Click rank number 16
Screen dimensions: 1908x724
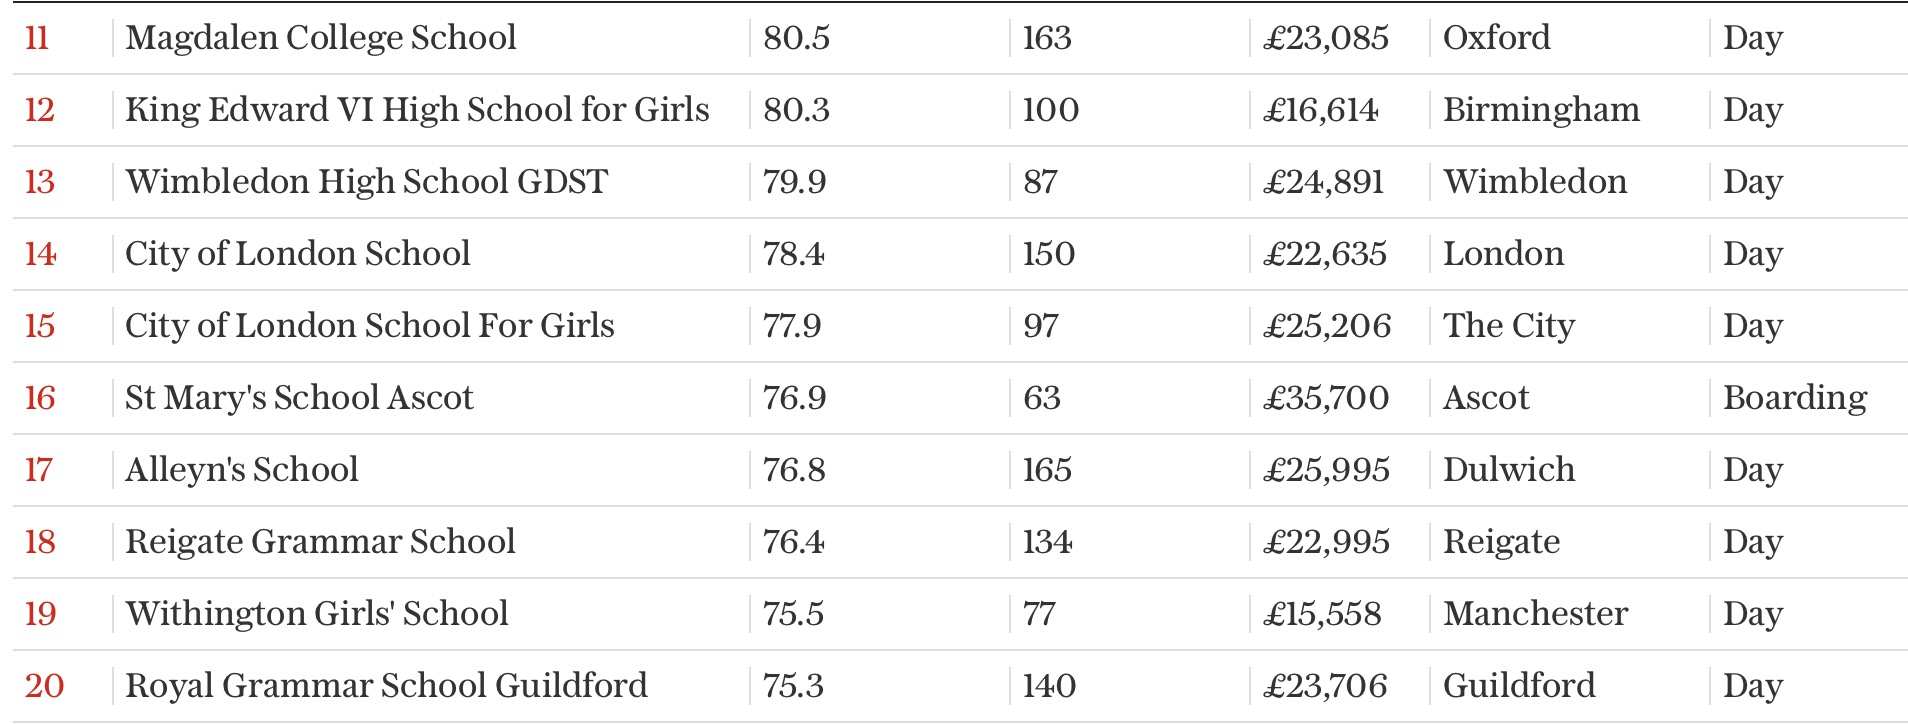[40, 398]
